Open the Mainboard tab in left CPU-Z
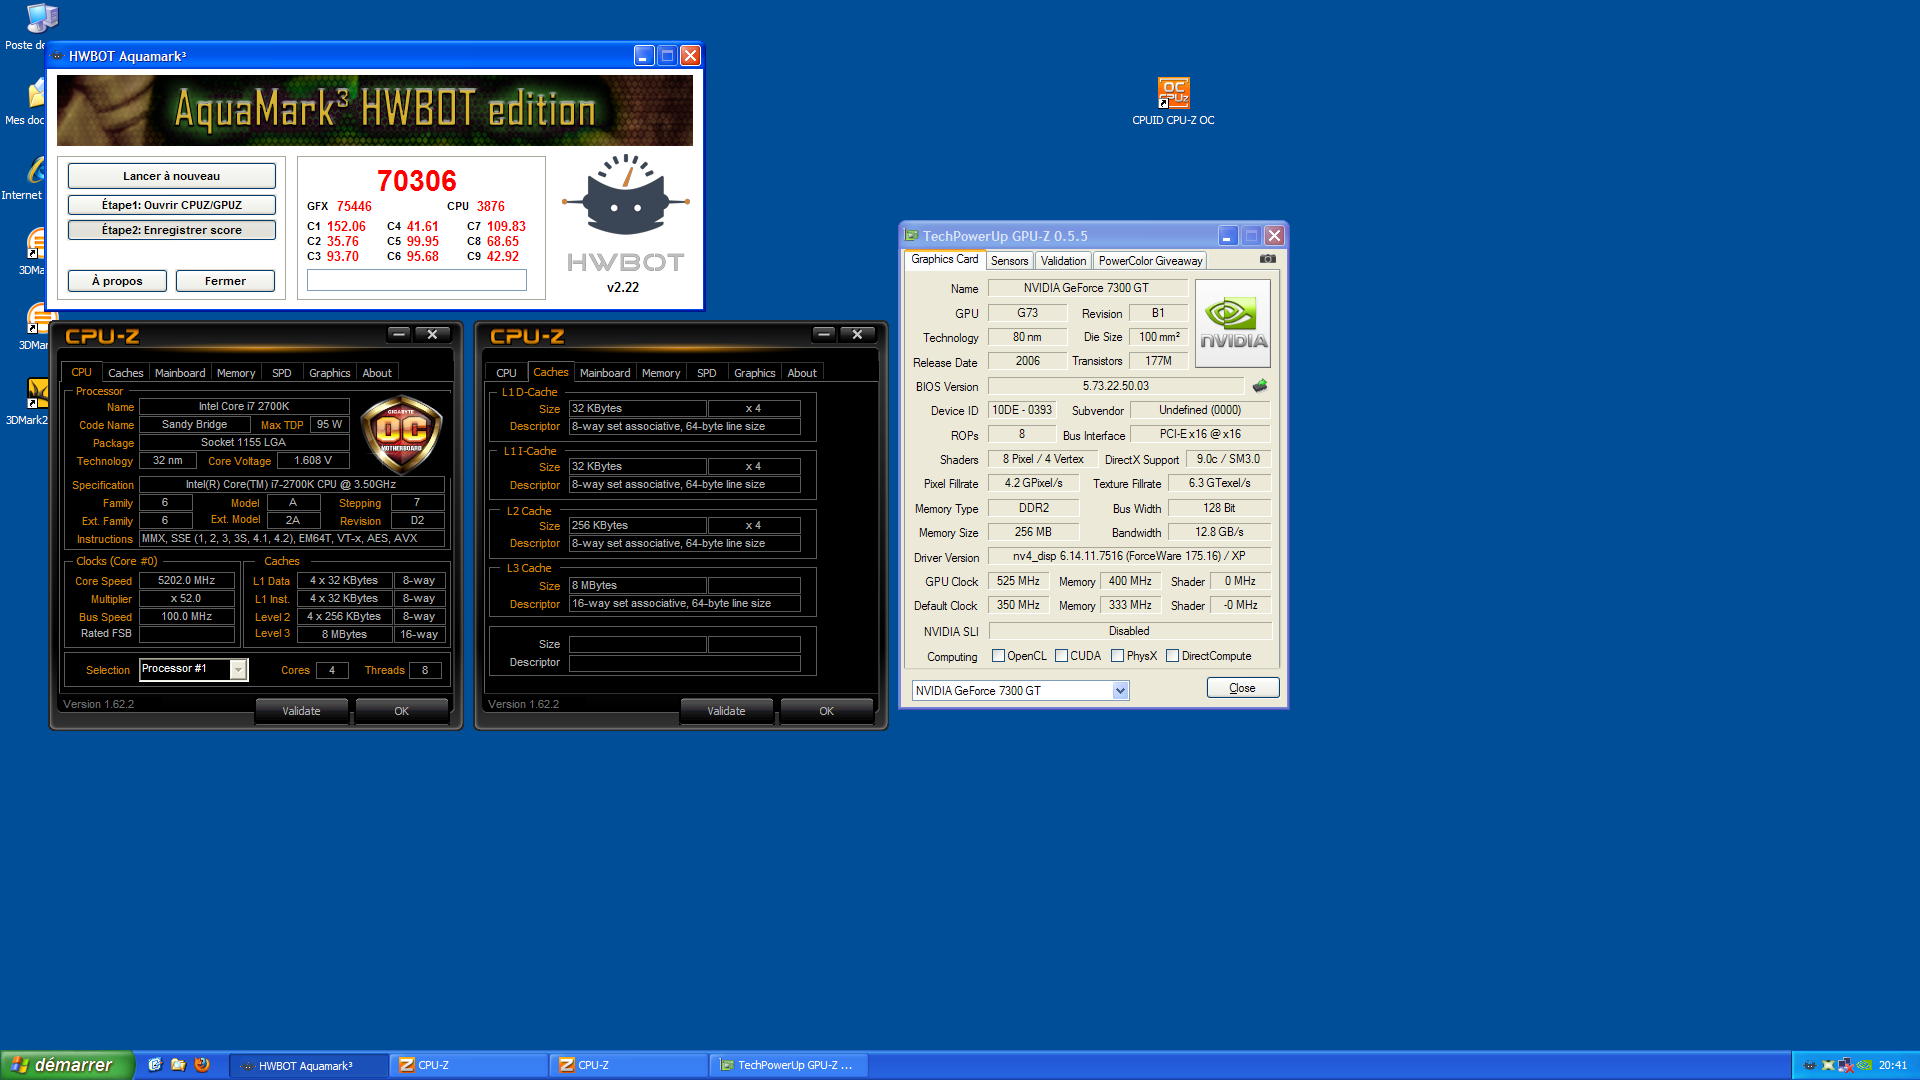Screen dimensions: 1920x1080 tap(180, 373)
